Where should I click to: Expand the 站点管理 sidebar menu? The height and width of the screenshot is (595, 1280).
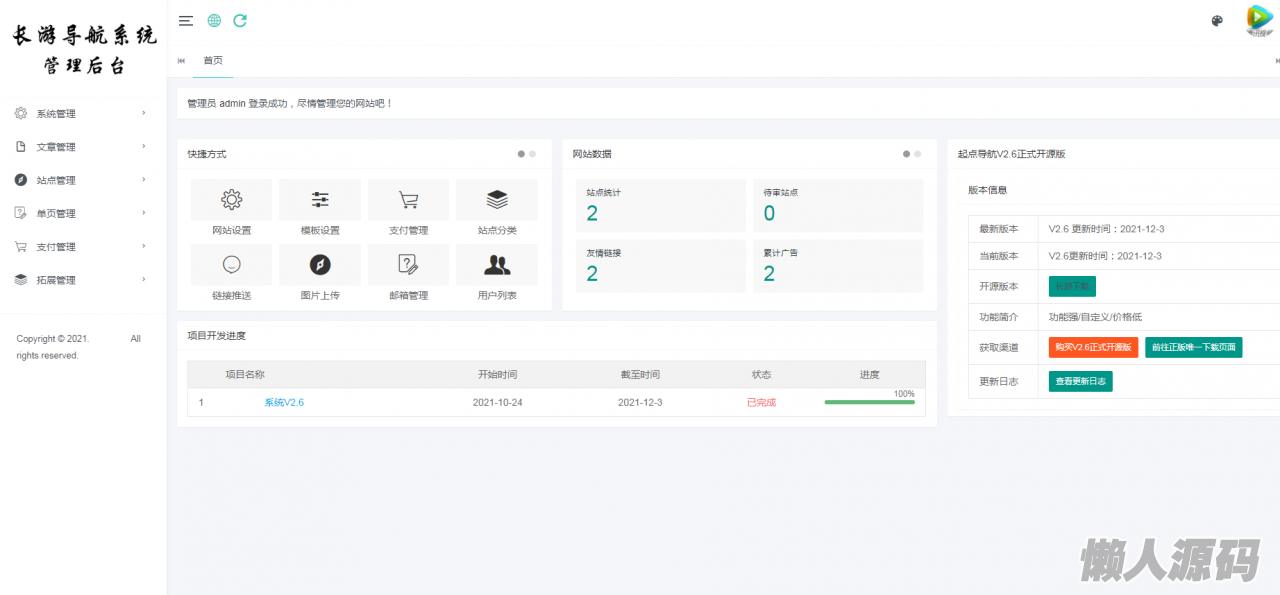(80, 180)
